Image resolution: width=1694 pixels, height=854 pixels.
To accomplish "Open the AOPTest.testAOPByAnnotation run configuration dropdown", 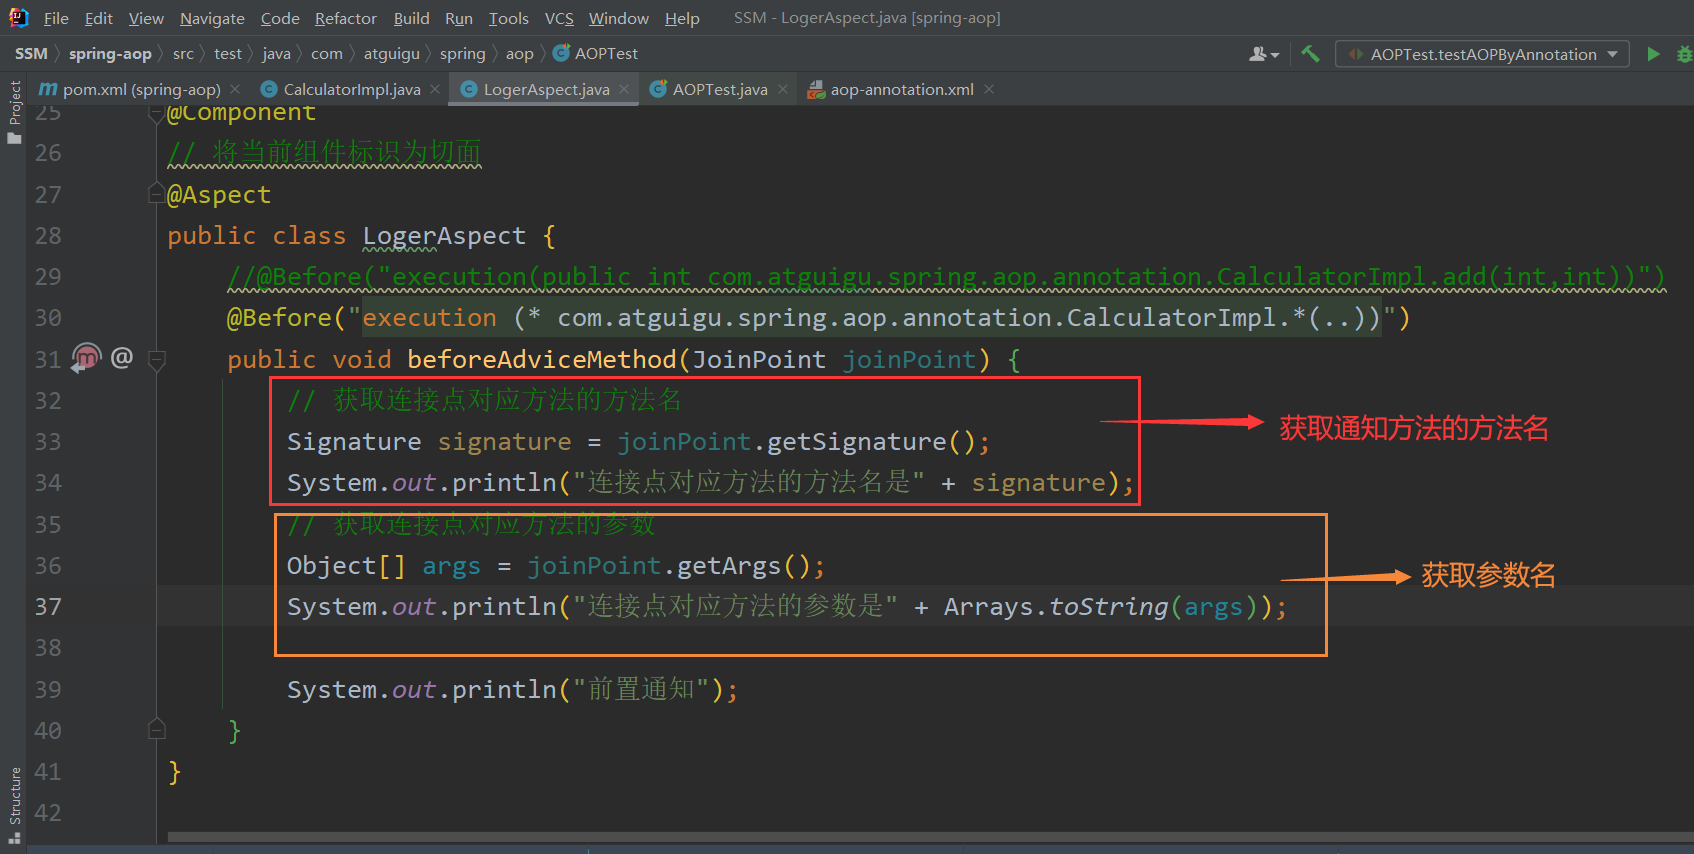I will [1482, 54].
